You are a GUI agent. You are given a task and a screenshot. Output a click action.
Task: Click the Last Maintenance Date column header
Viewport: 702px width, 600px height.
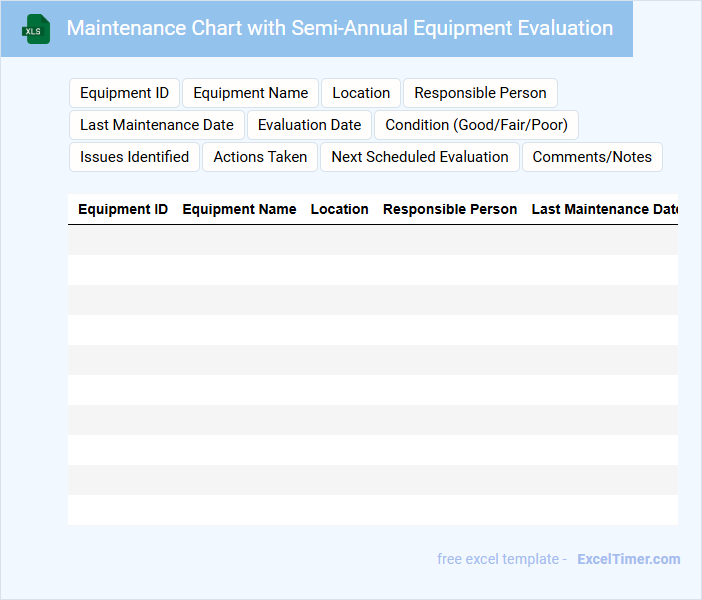coord(604,210)
